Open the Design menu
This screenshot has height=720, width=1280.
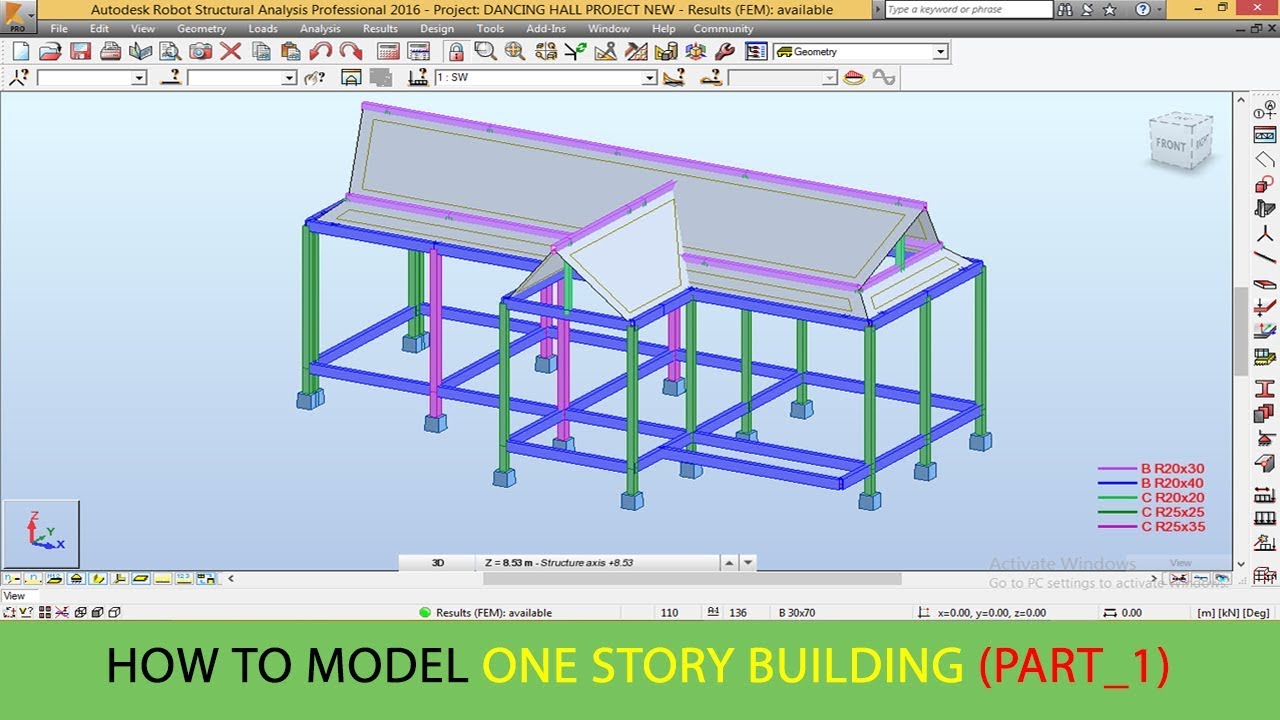(437, 29)
